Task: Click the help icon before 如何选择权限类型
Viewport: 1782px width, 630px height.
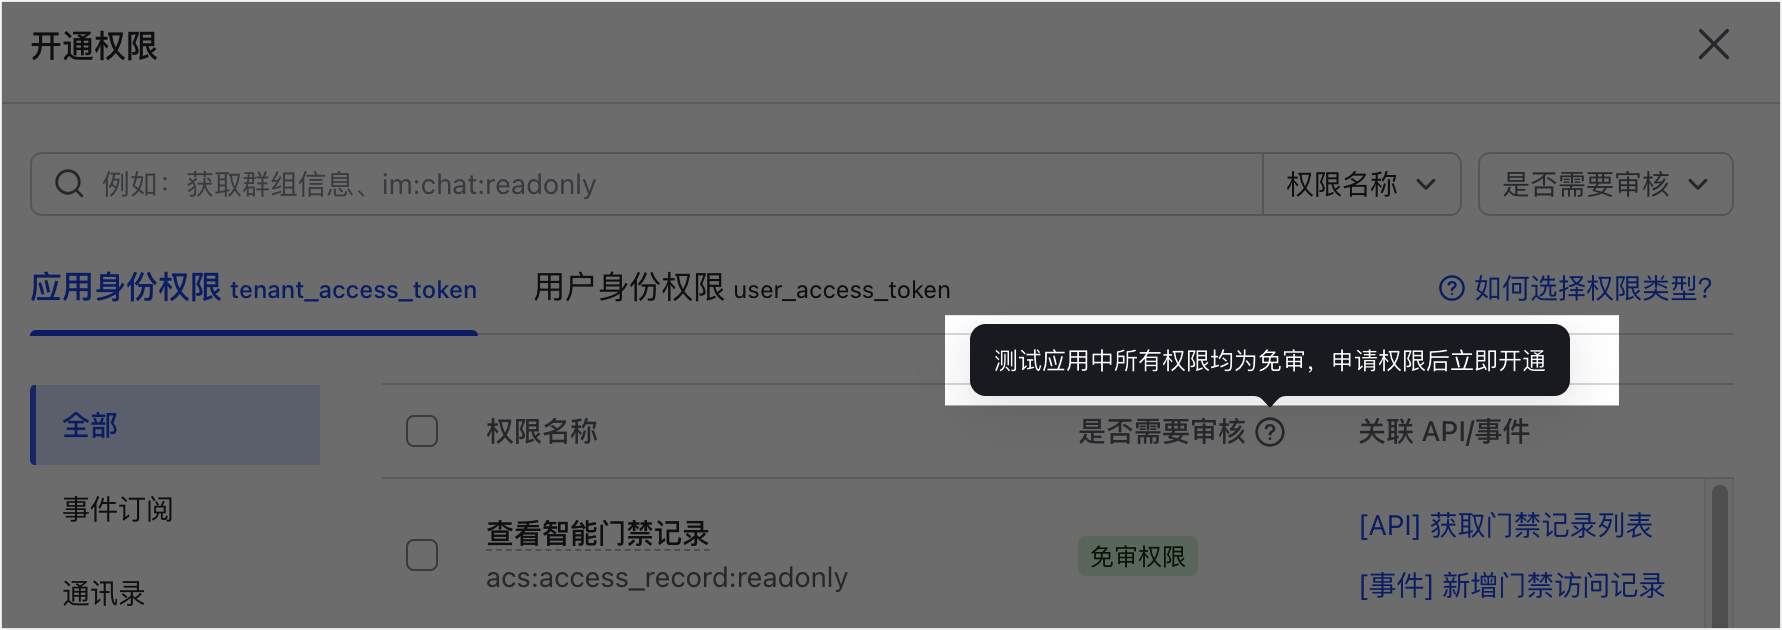Action: (1451, 289)
